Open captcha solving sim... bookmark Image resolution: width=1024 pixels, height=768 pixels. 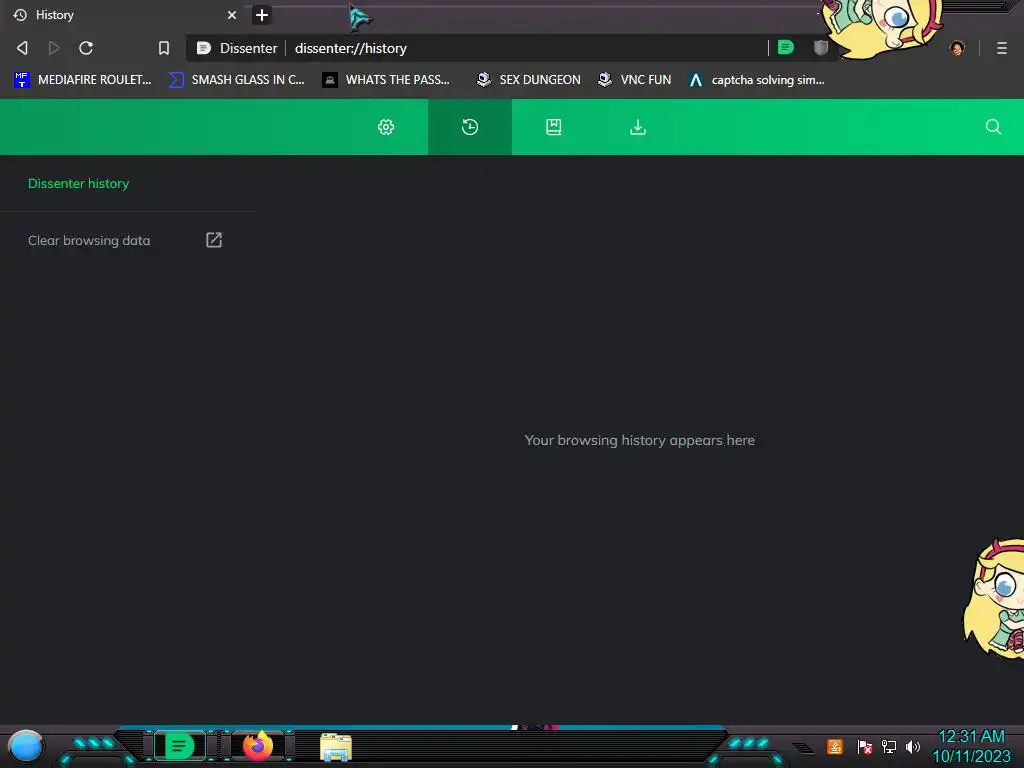[x=757, y=80]
